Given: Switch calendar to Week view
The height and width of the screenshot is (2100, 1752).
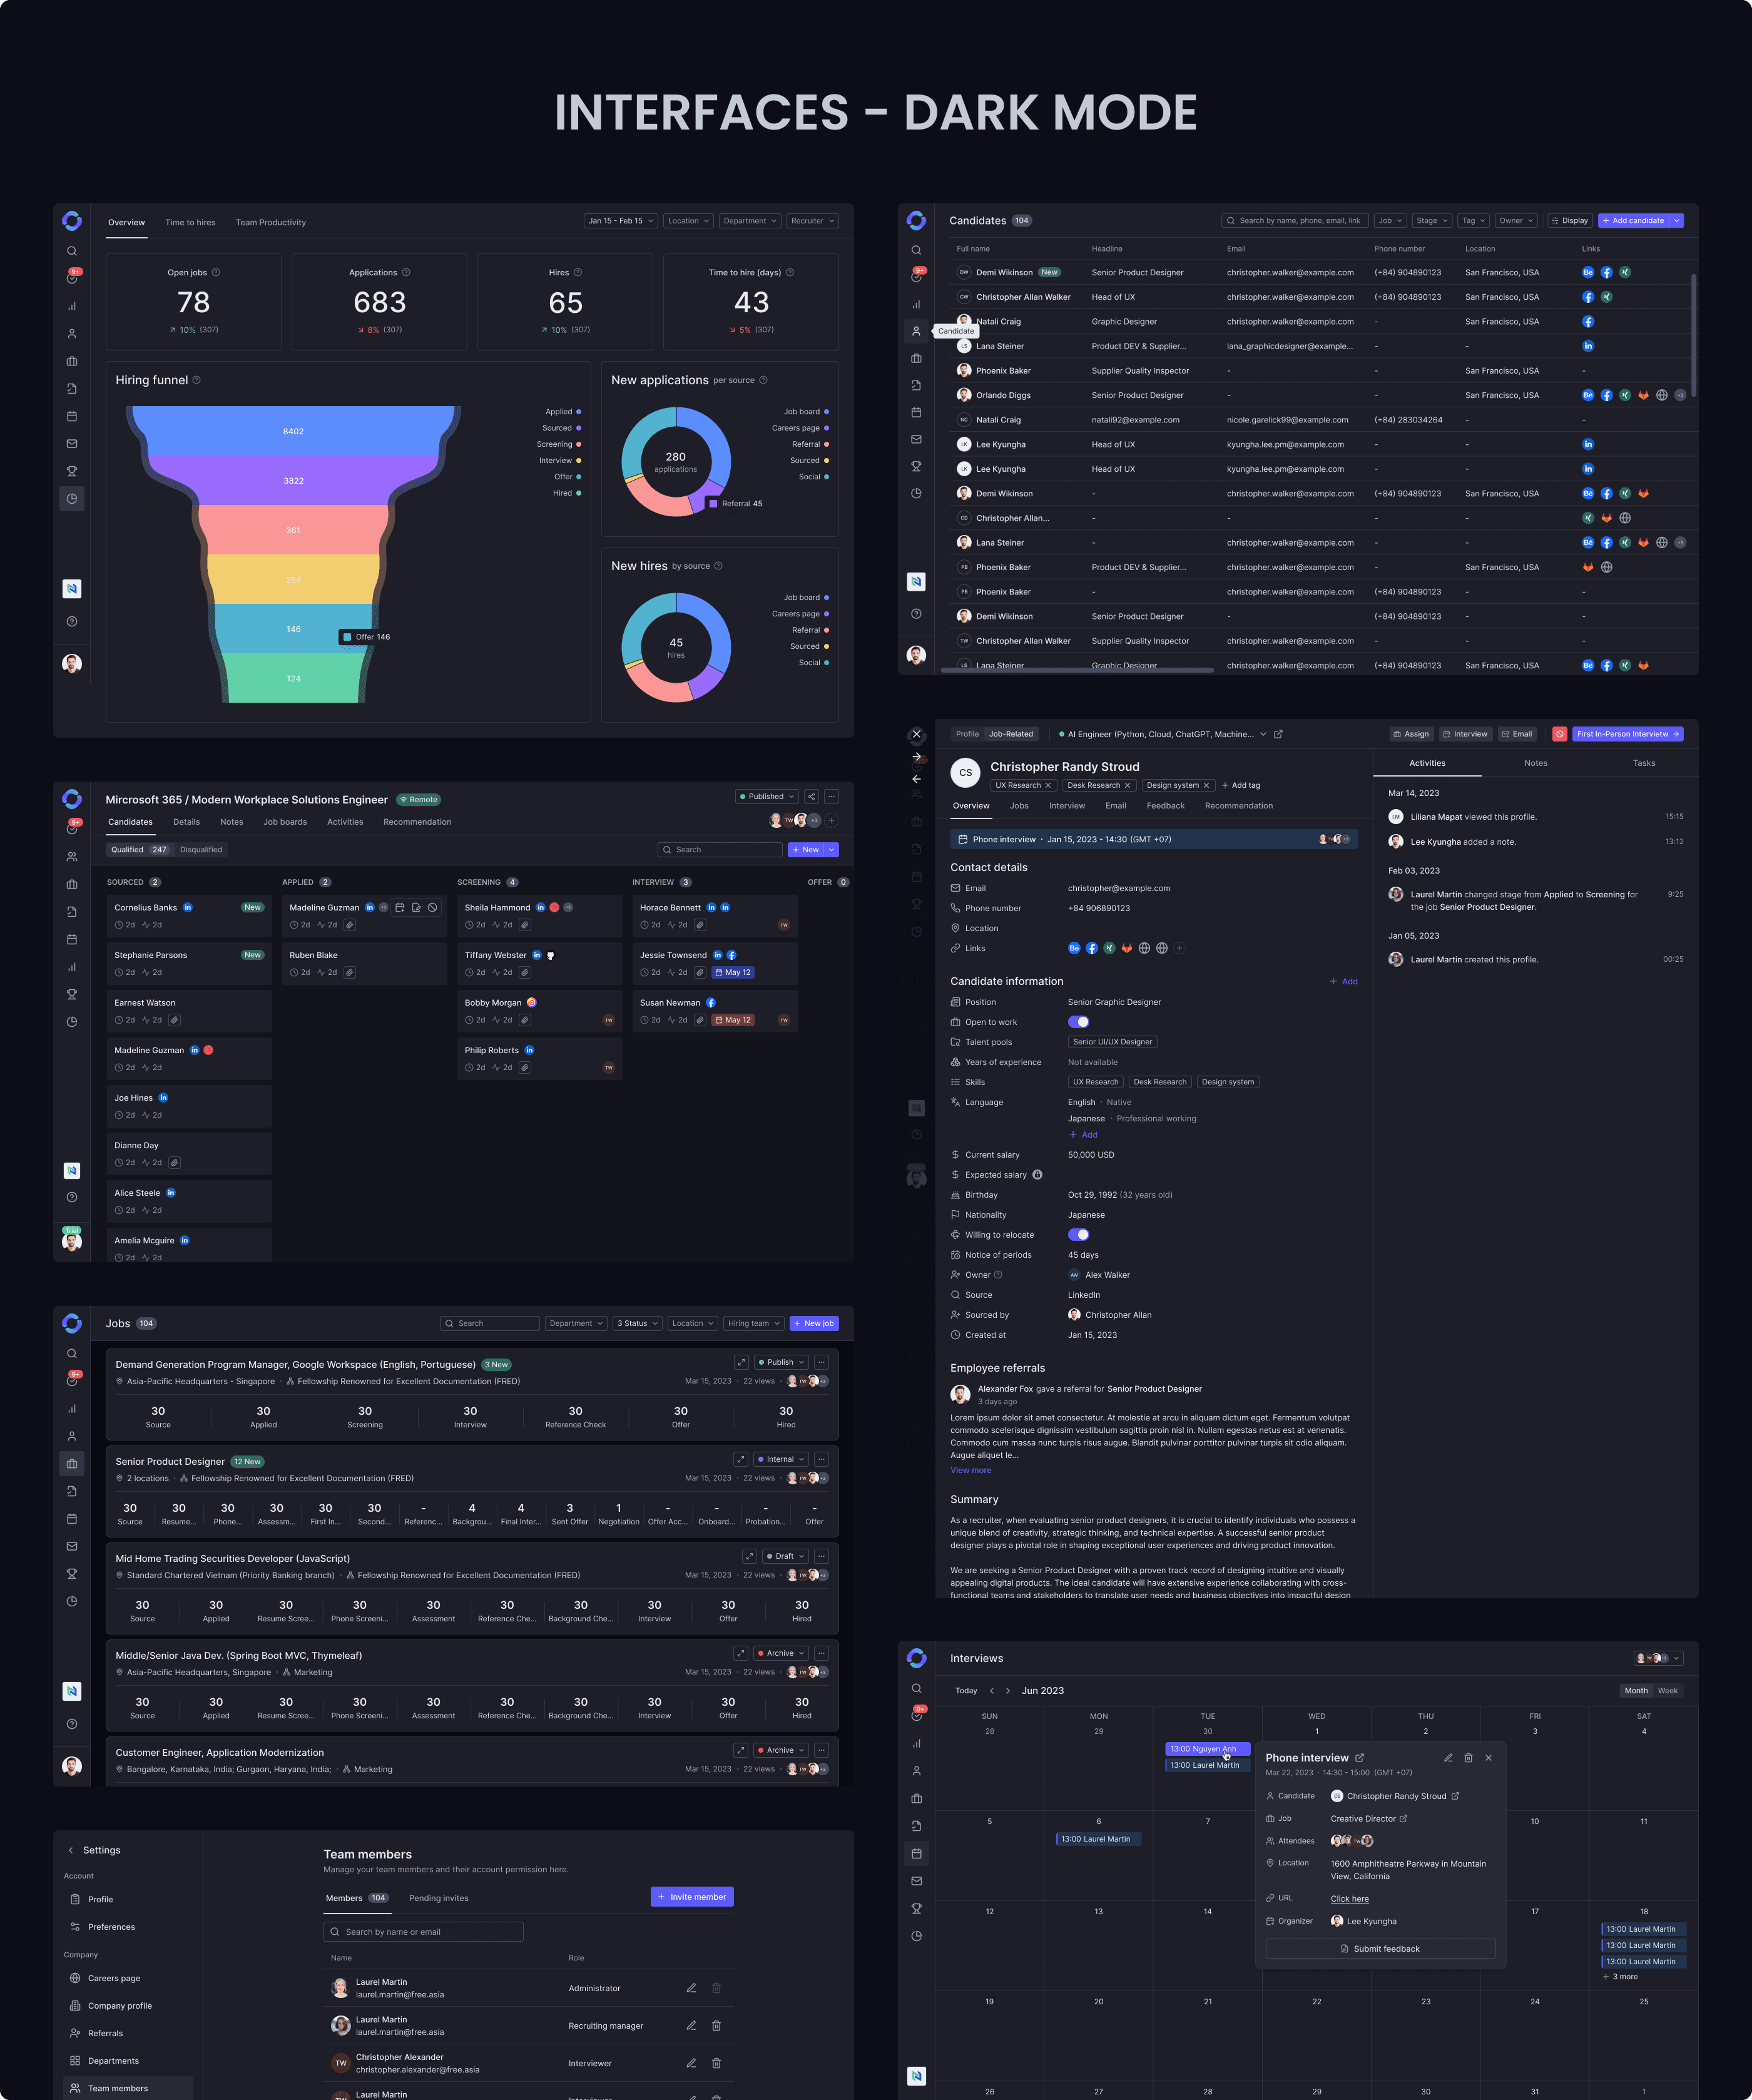Looking at the screenshot, I should [x=1668, y=1691].
